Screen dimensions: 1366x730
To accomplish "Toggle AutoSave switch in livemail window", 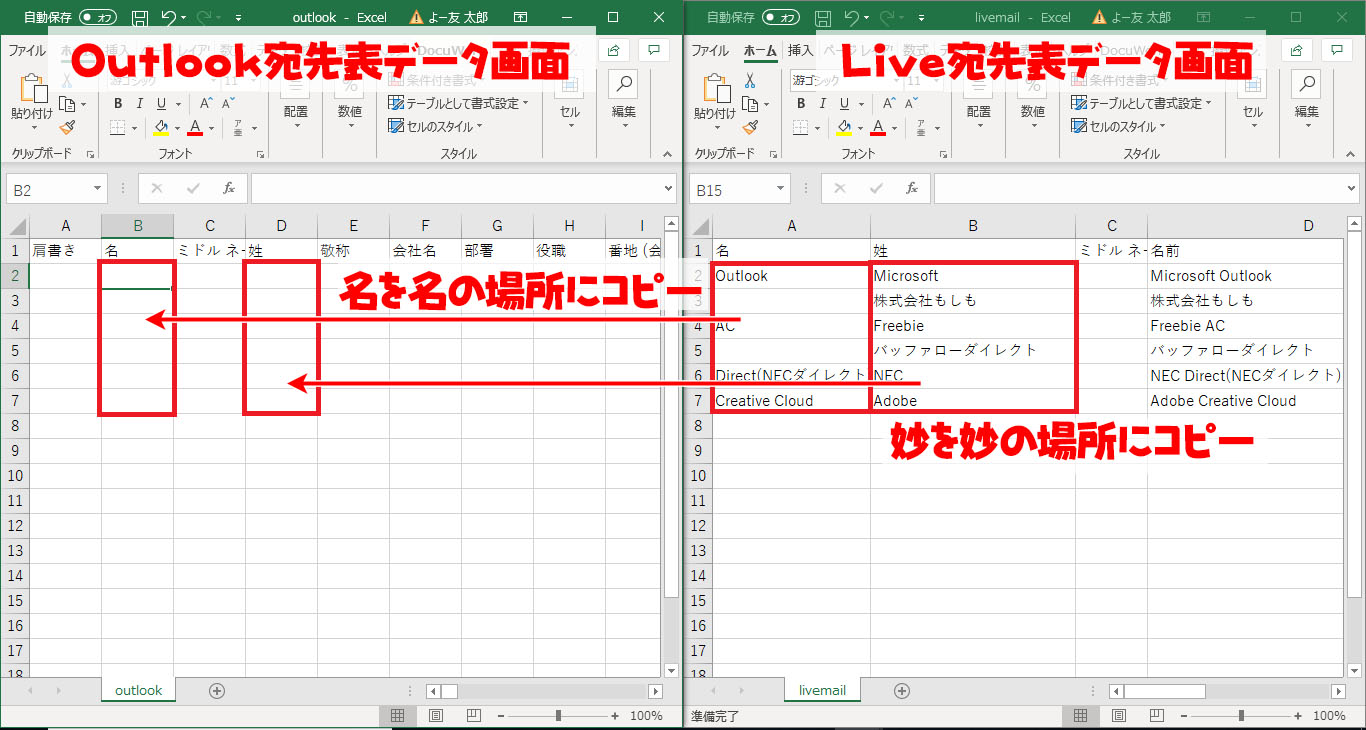I will tap(780, 18).
